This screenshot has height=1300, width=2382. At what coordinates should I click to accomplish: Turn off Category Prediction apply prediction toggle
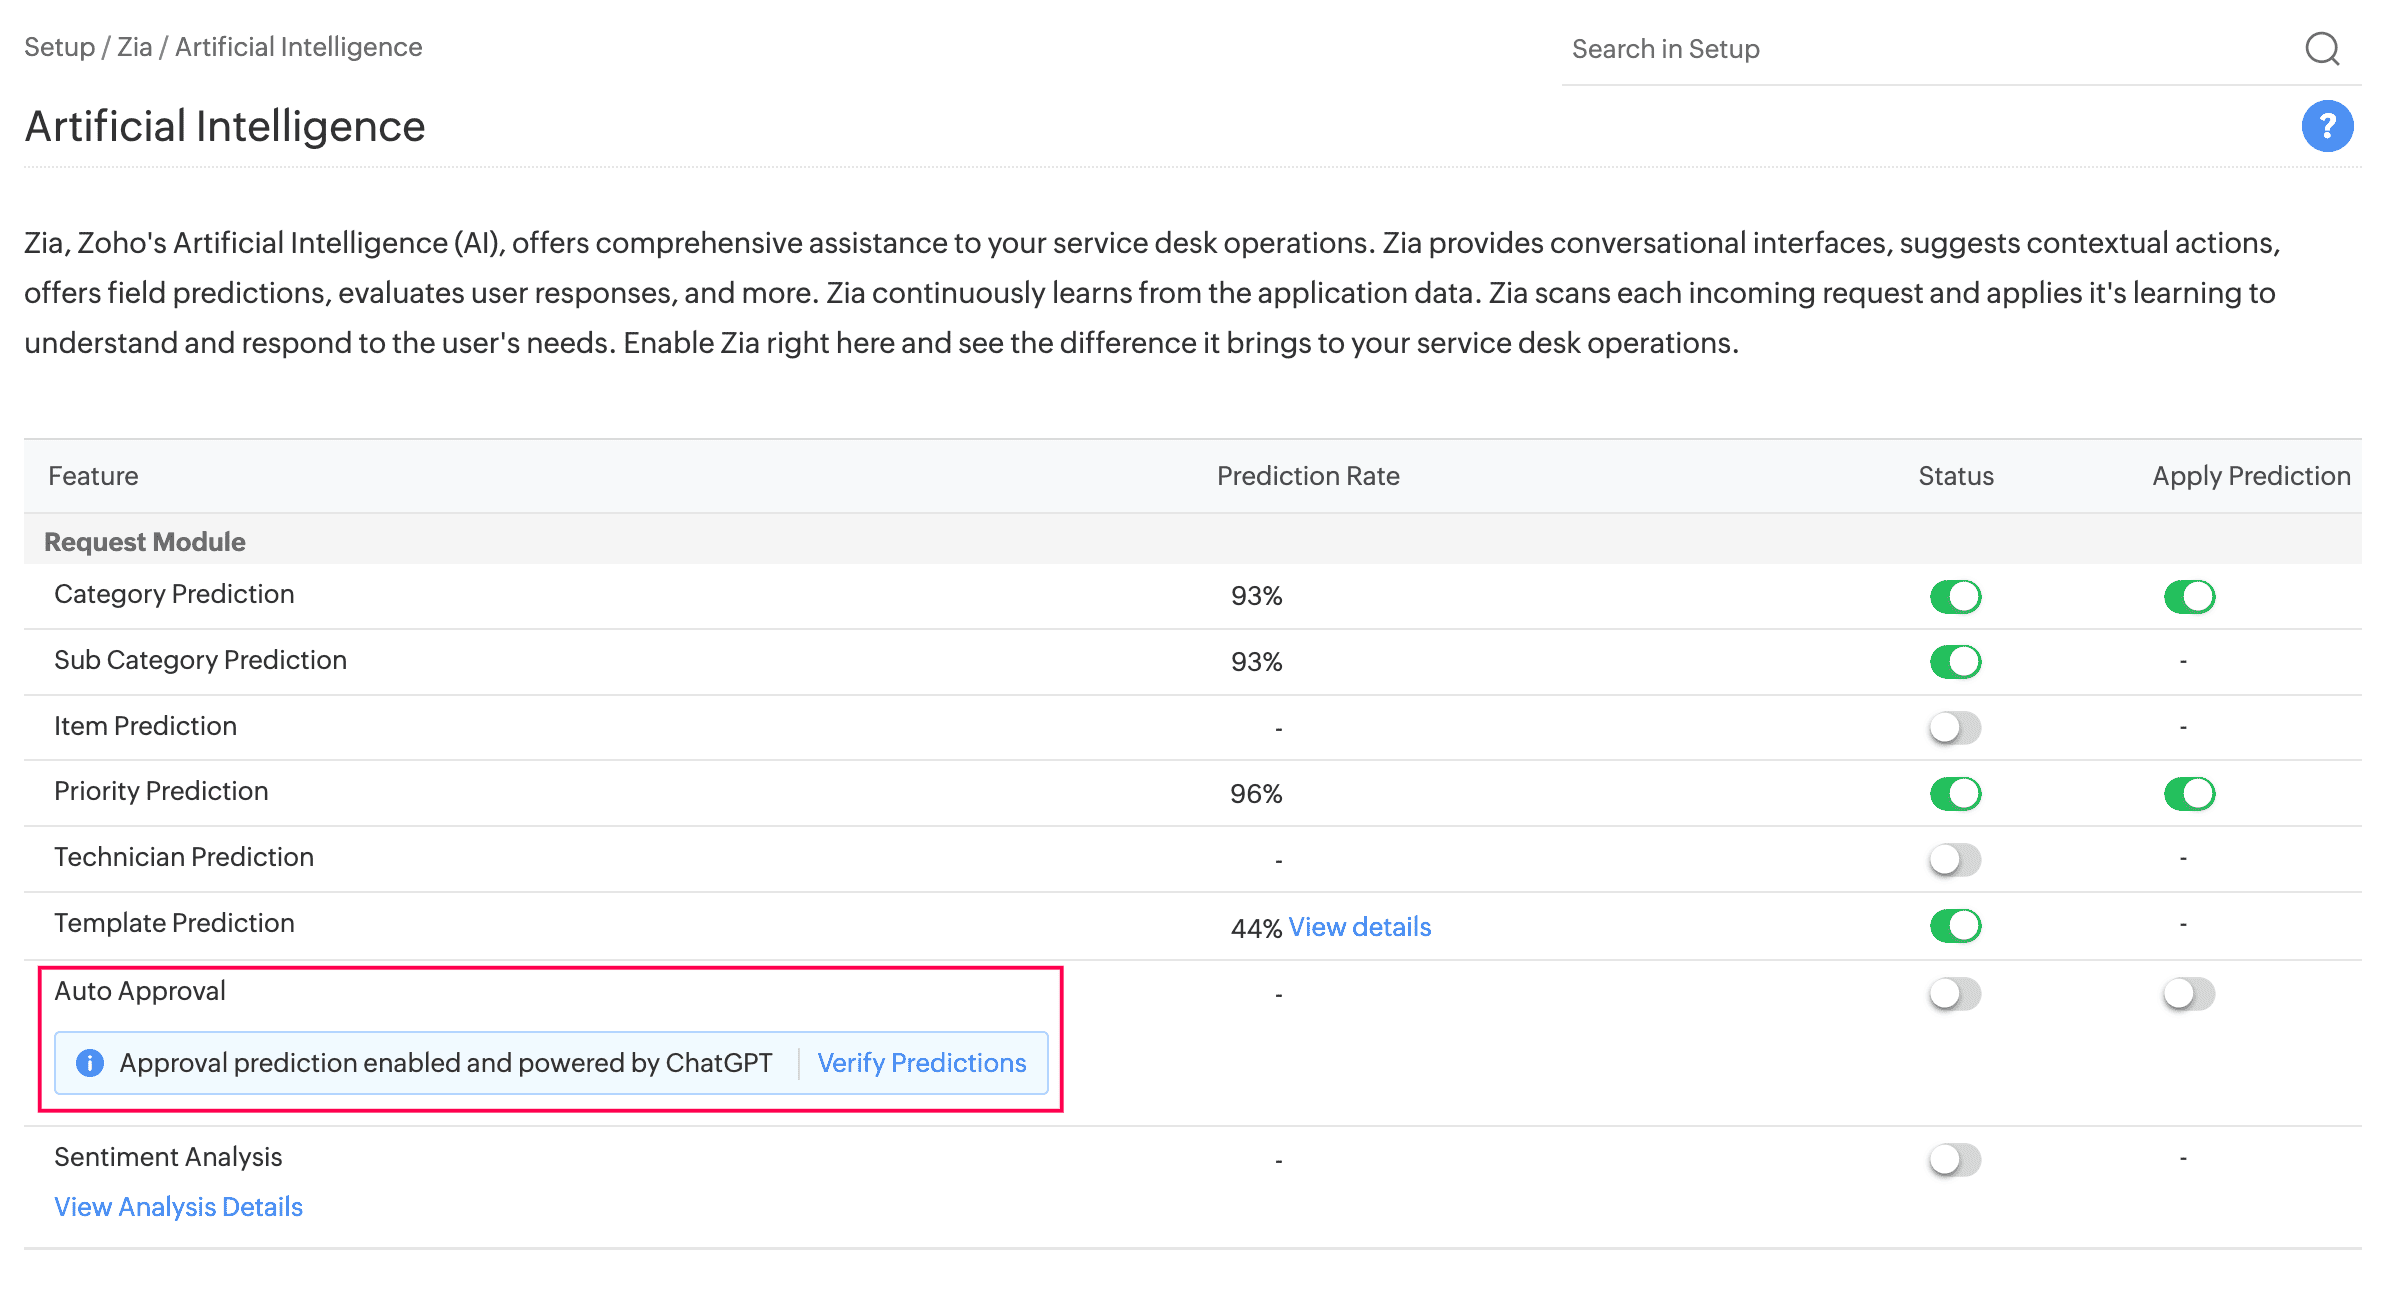[2188, 596]
